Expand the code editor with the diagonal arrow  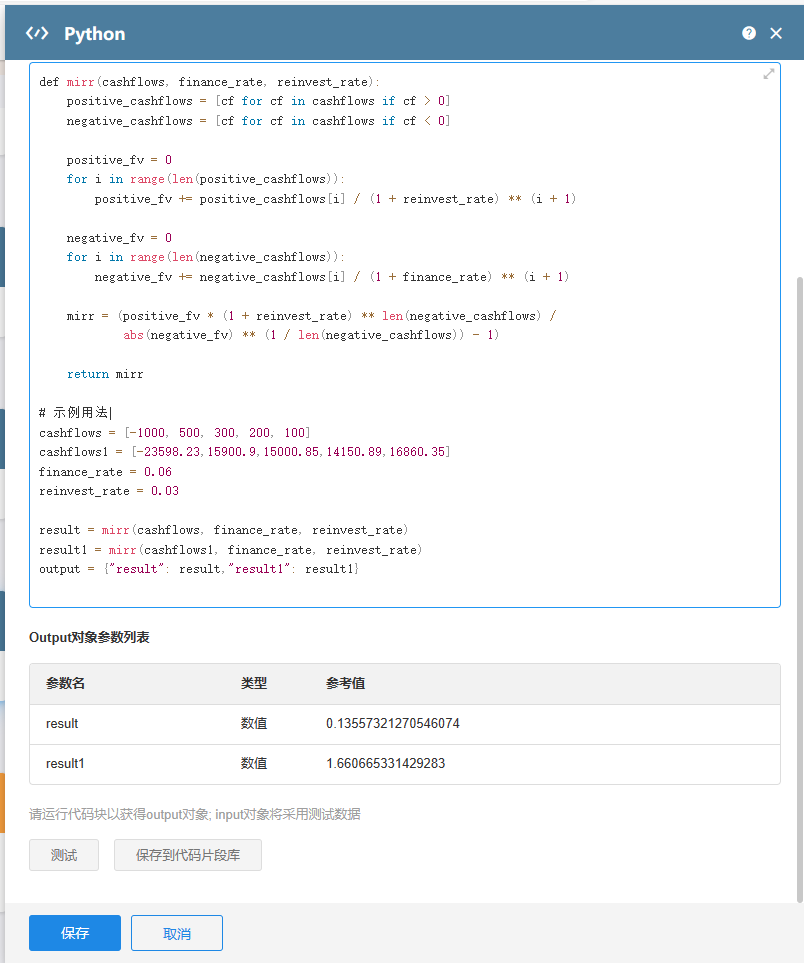(x=767, y=73)
